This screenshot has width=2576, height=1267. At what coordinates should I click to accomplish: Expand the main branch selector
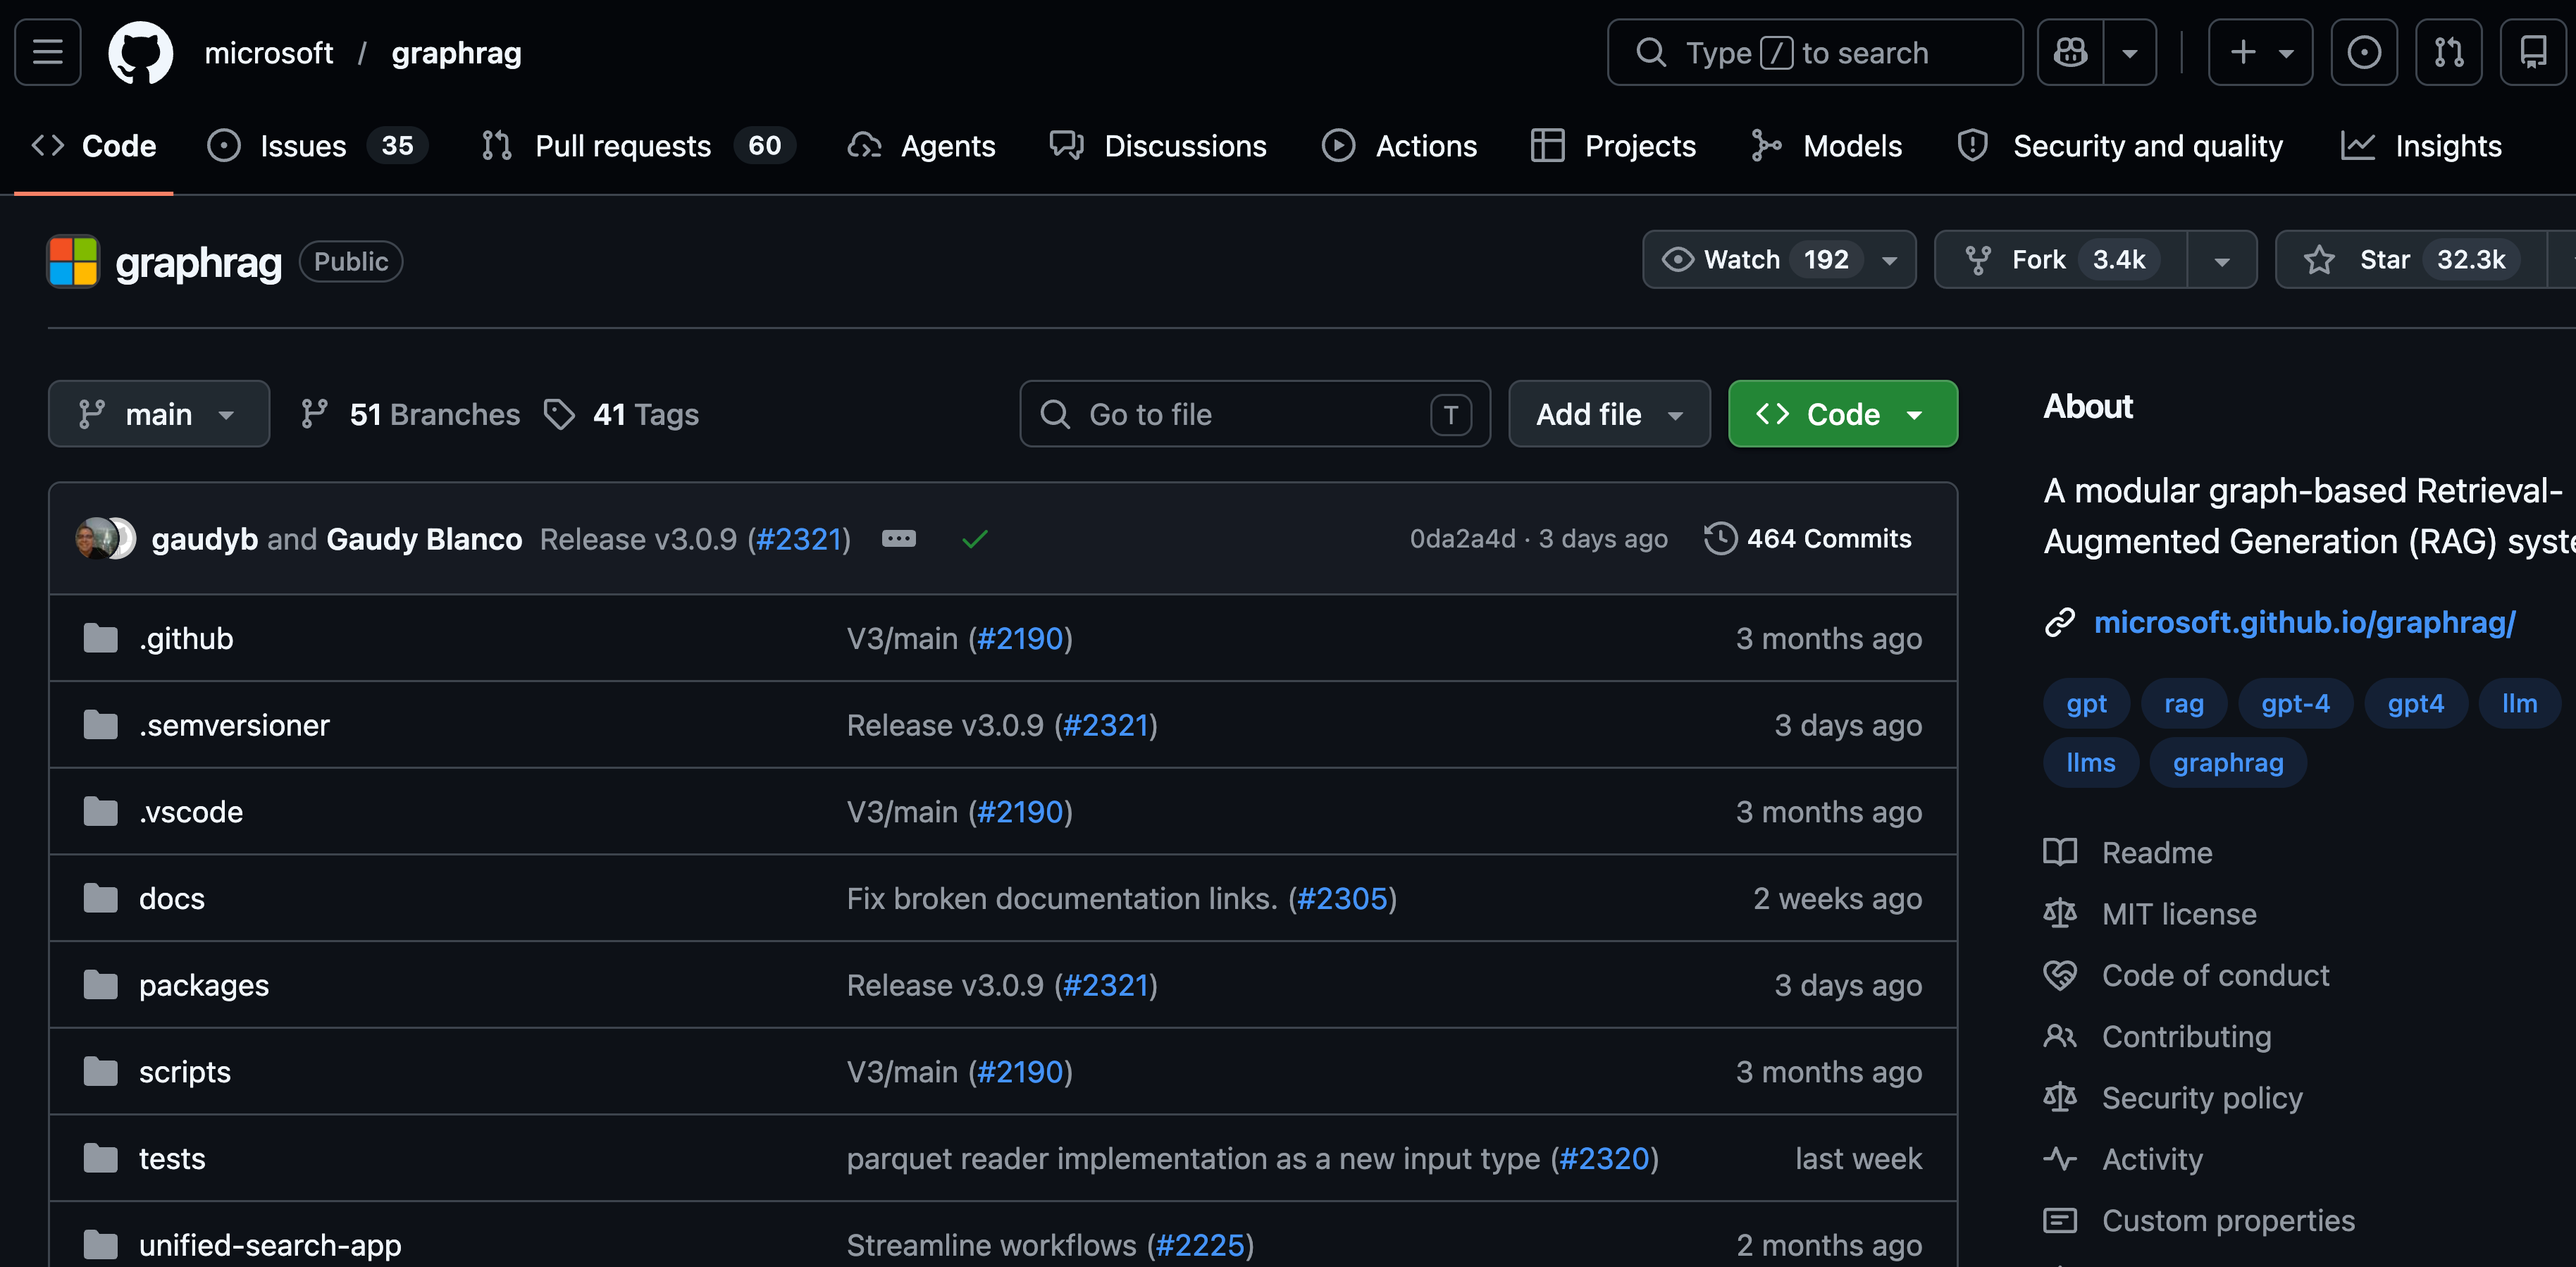tap(159, 414)
